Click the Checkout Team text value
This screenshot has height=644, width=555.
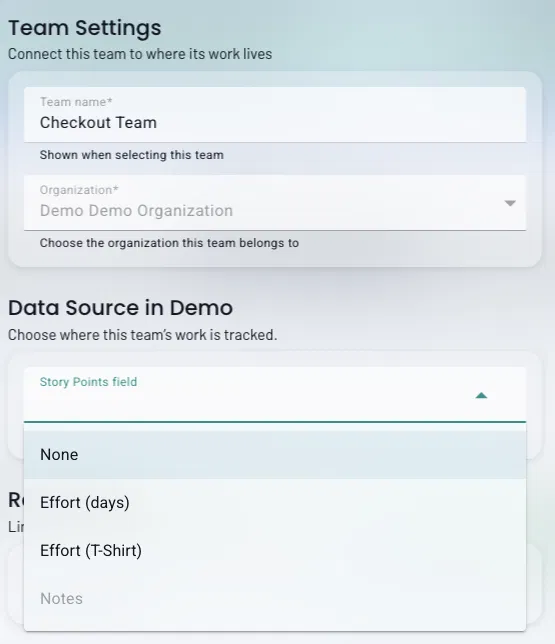pyautogui.click(x=98, y=123)
